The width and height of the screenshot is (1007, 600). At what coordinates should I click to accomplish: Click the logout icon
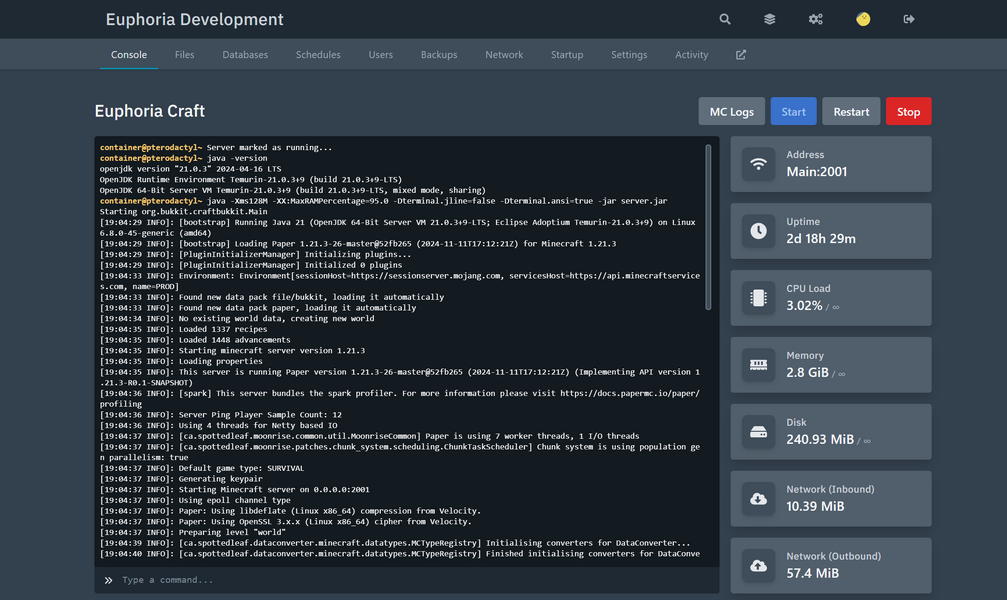[x=908, y=19]
